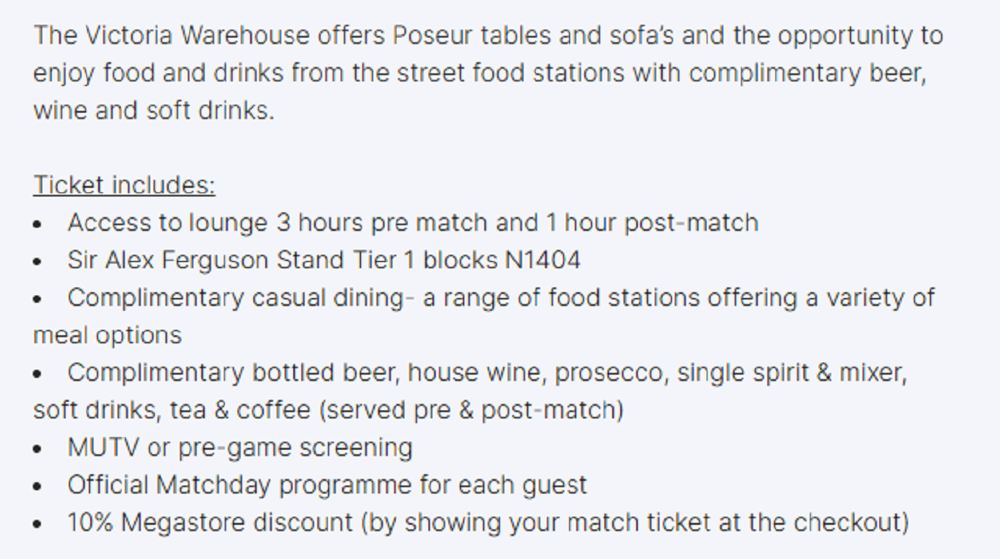Click the 'Official Matchday programme' line
This screenshot has width=1000, height=559.
pyautogui.click(x=327, y=485)
